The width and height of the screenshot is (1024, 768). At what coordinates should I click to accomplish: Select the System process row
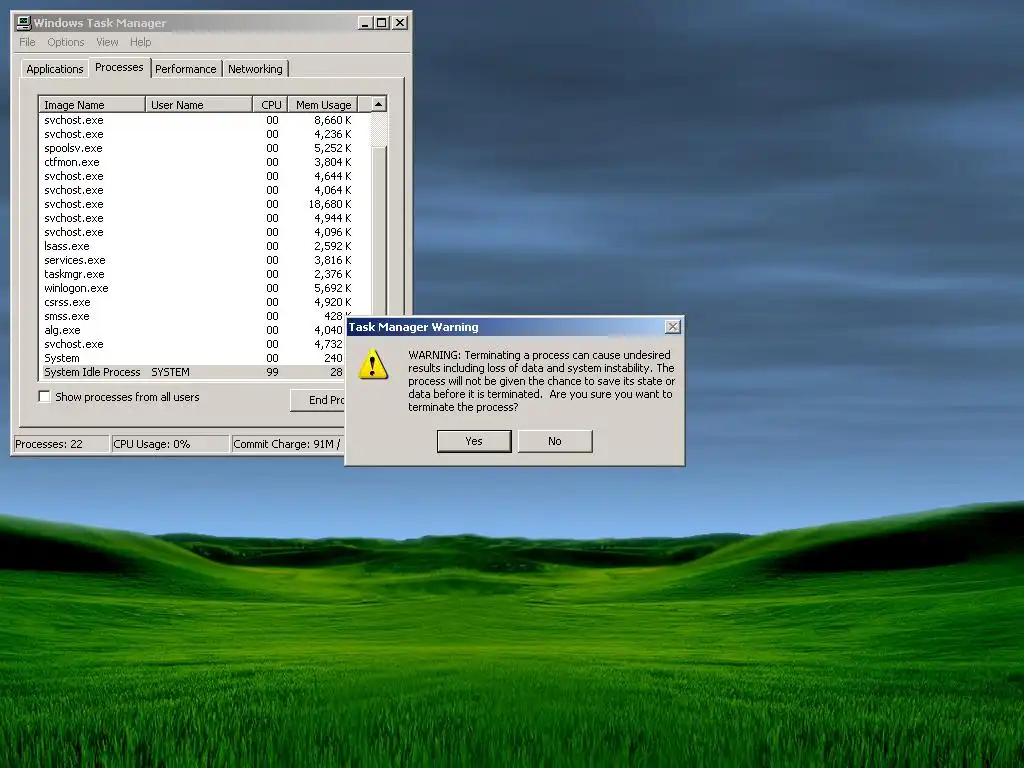(x=193, y=358)
